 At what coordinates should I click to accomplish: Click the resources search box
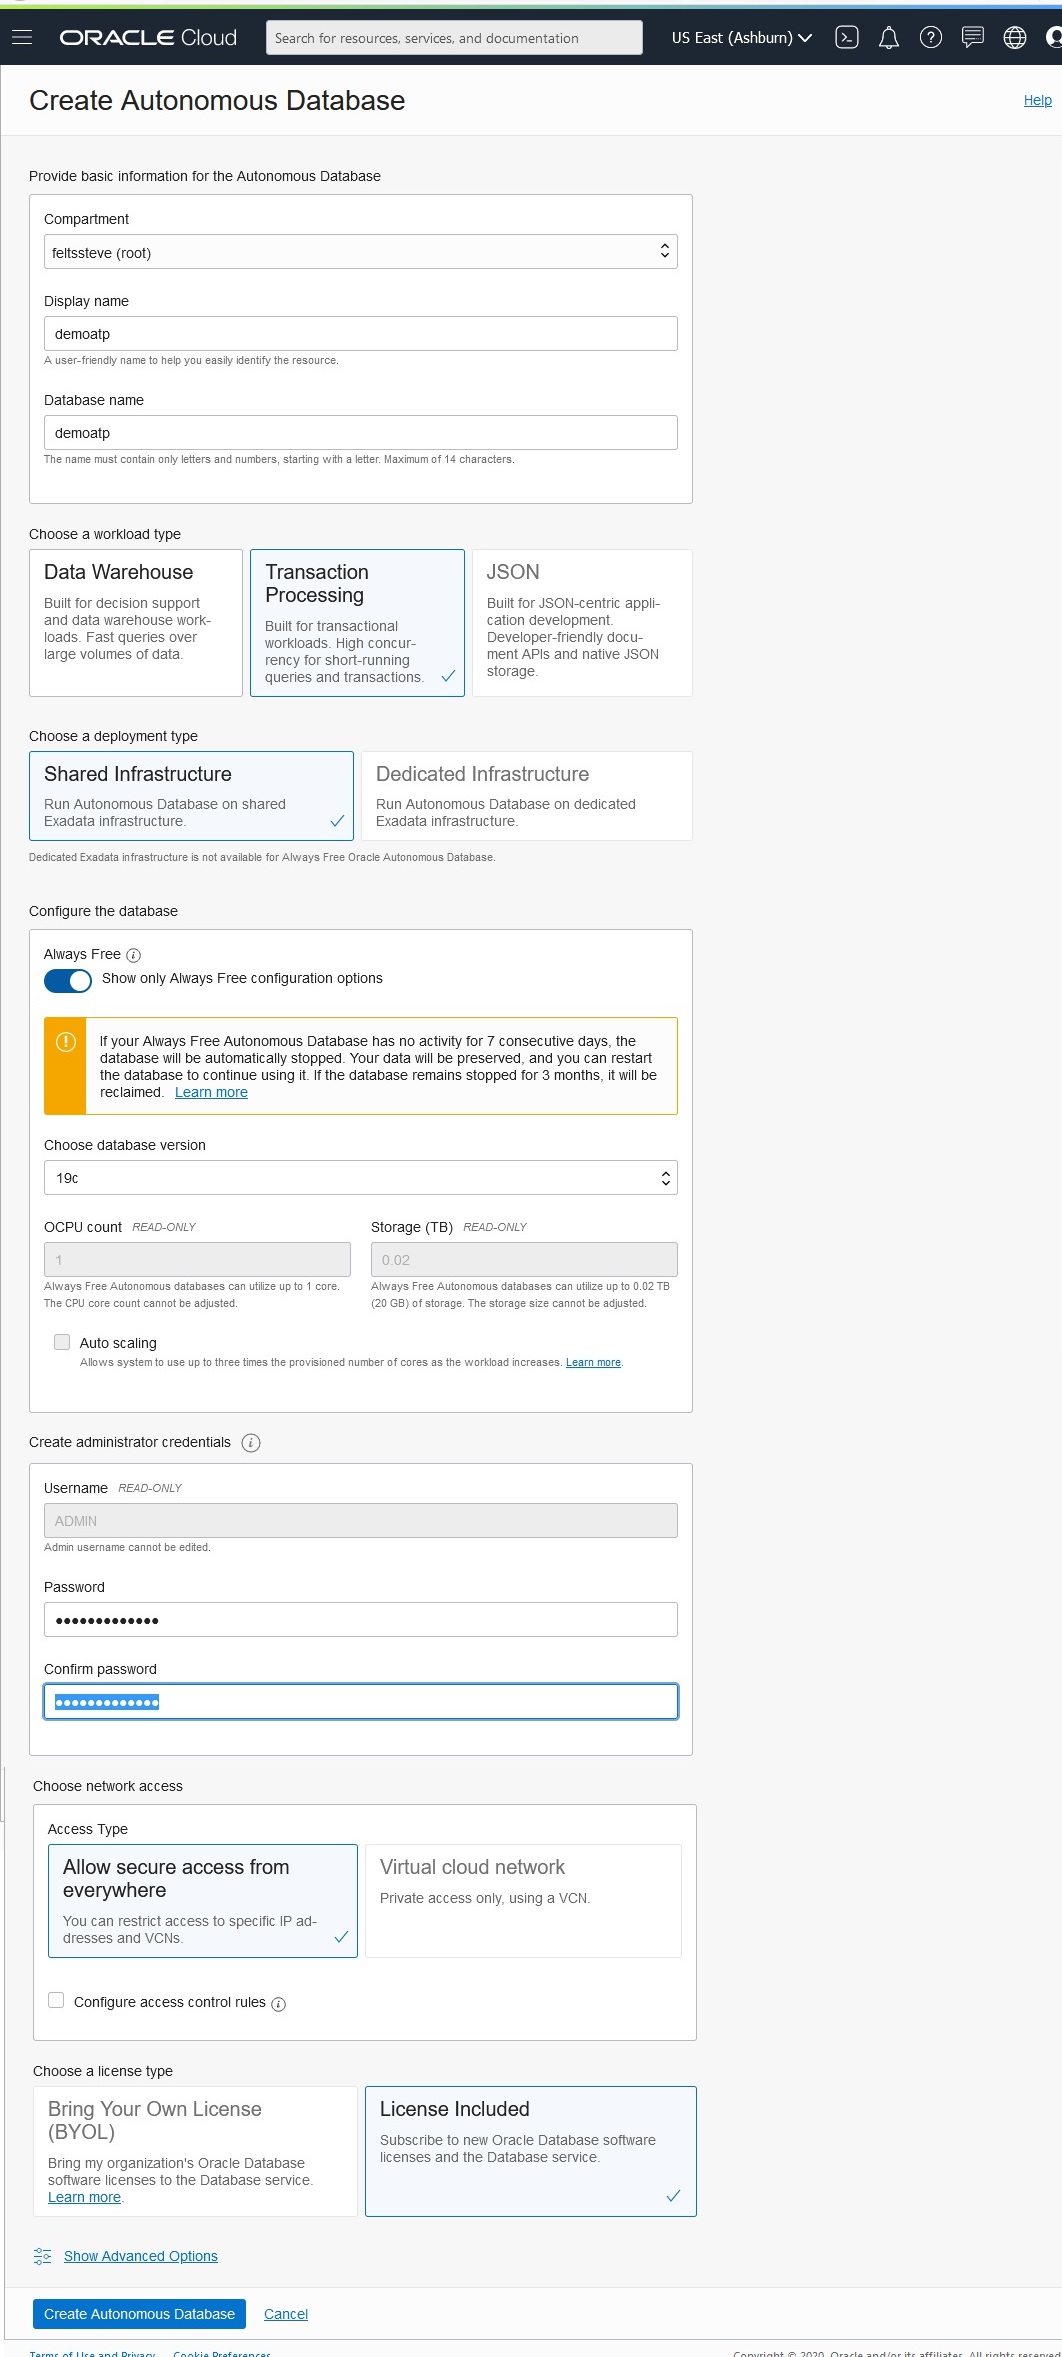[454, 38]
